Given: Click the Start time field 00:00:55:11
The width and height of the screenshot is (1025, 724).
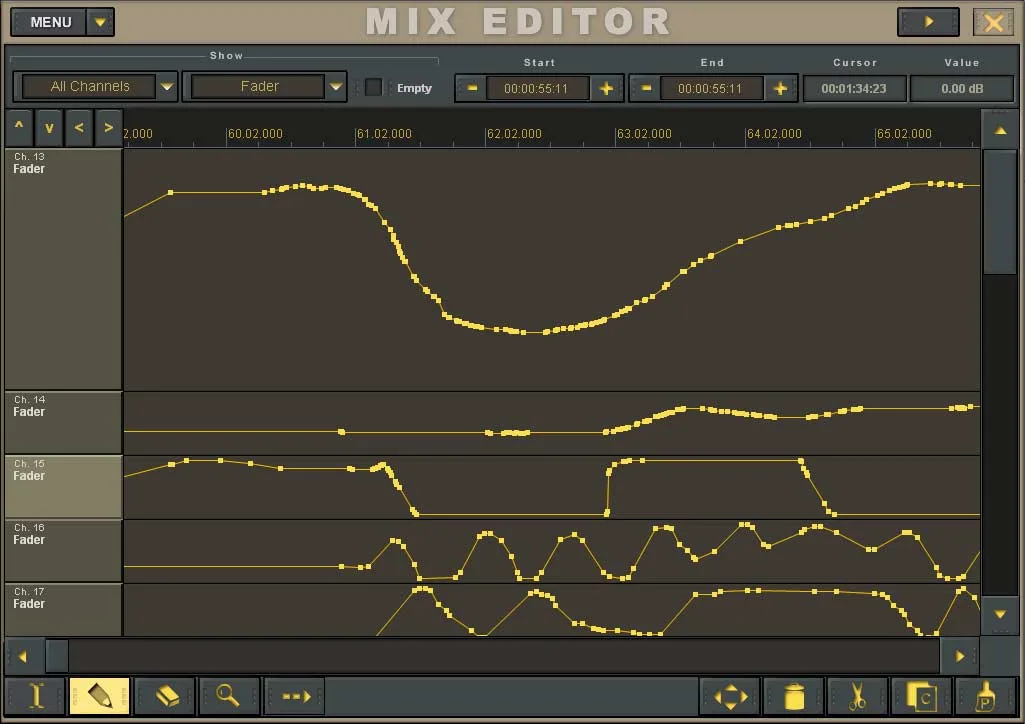Looking at the screenshot, I should tap(537, 88).
